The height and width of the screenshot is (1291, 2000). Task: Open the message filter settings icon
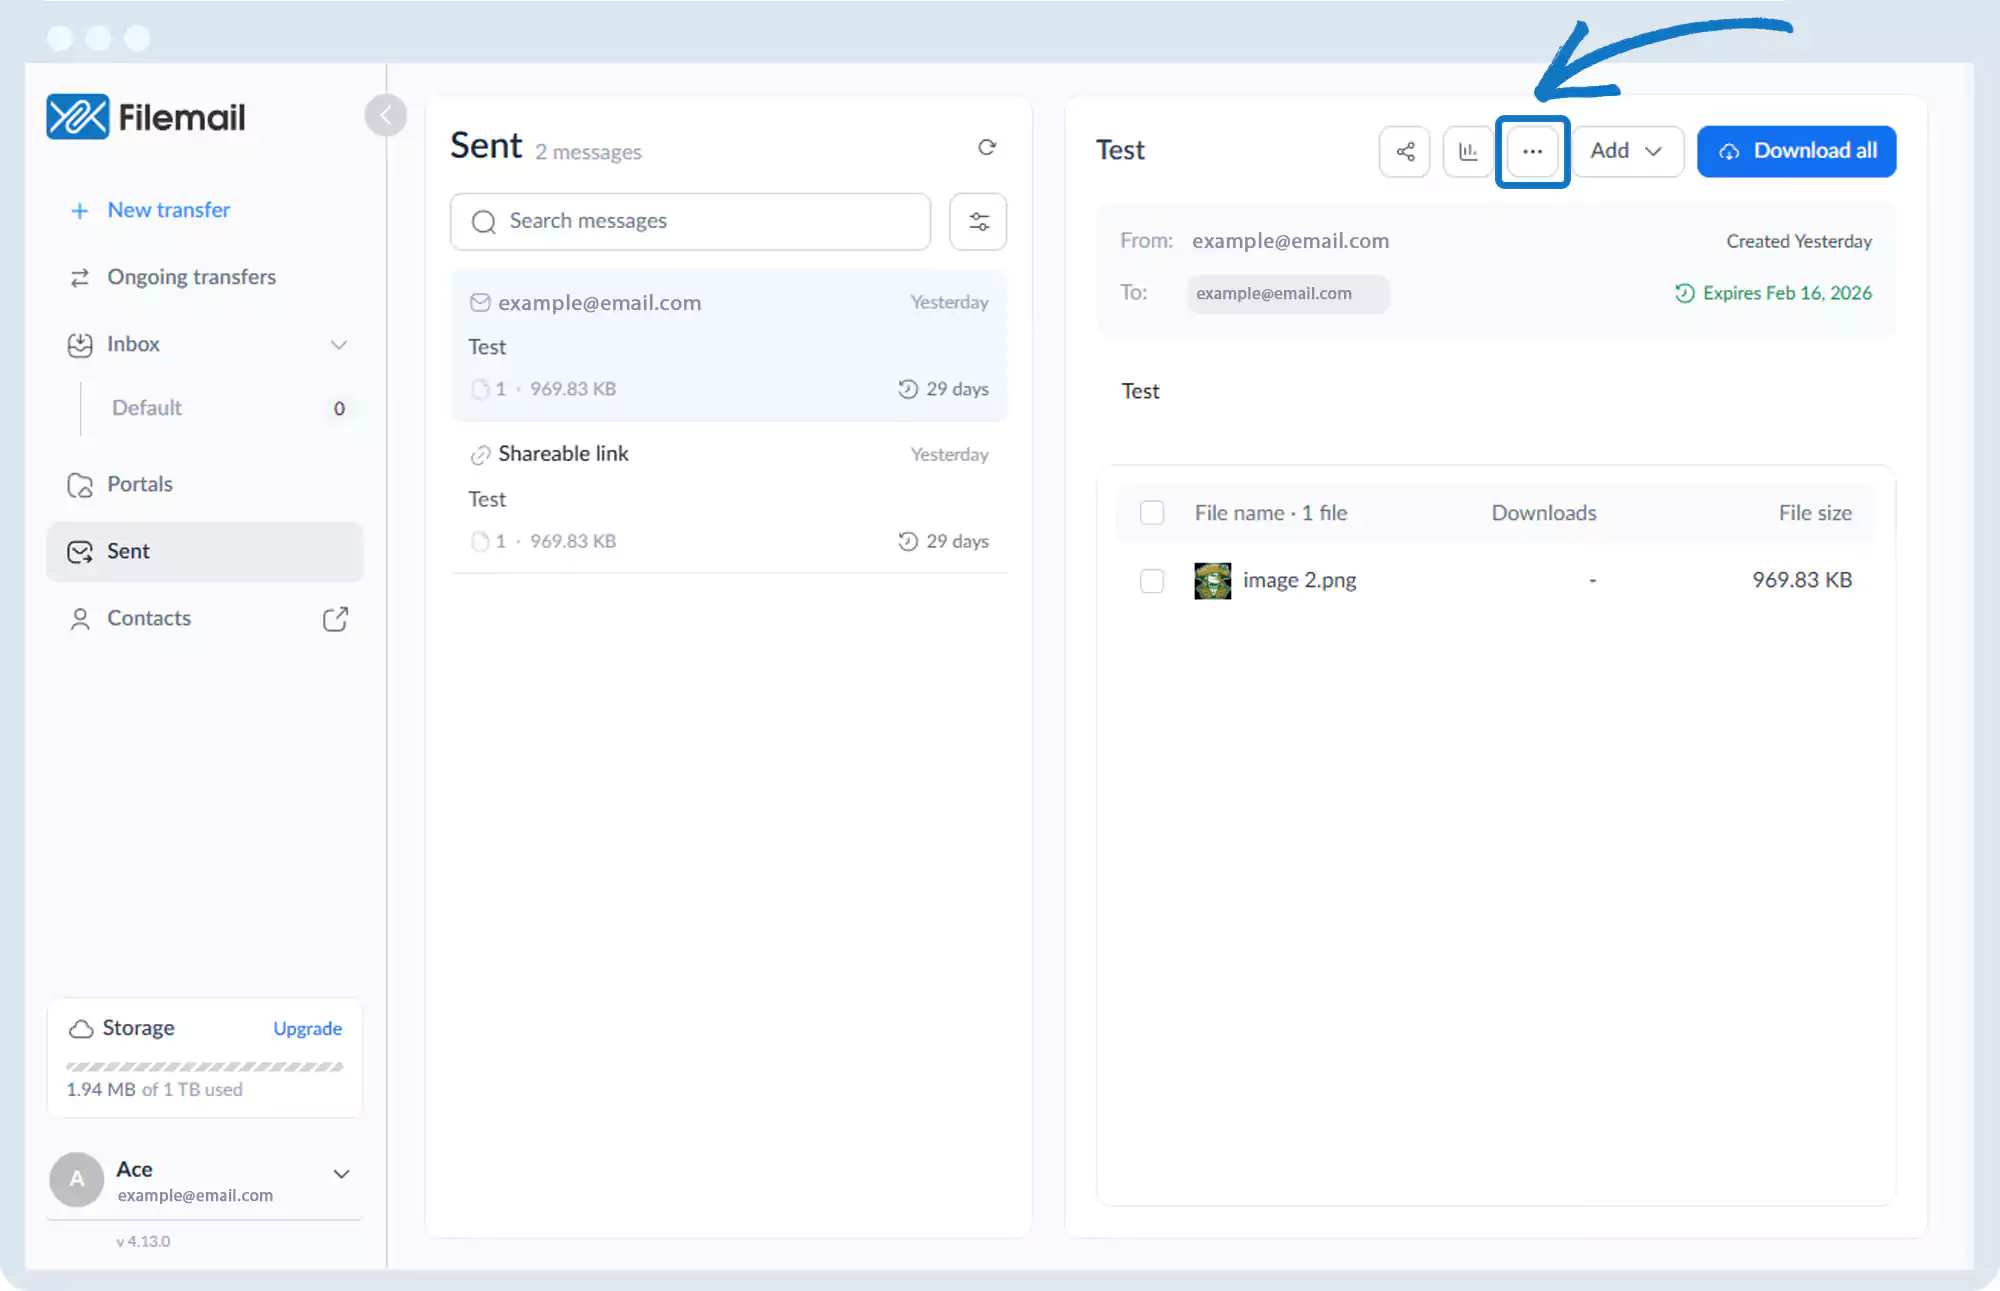pos(978,221)
